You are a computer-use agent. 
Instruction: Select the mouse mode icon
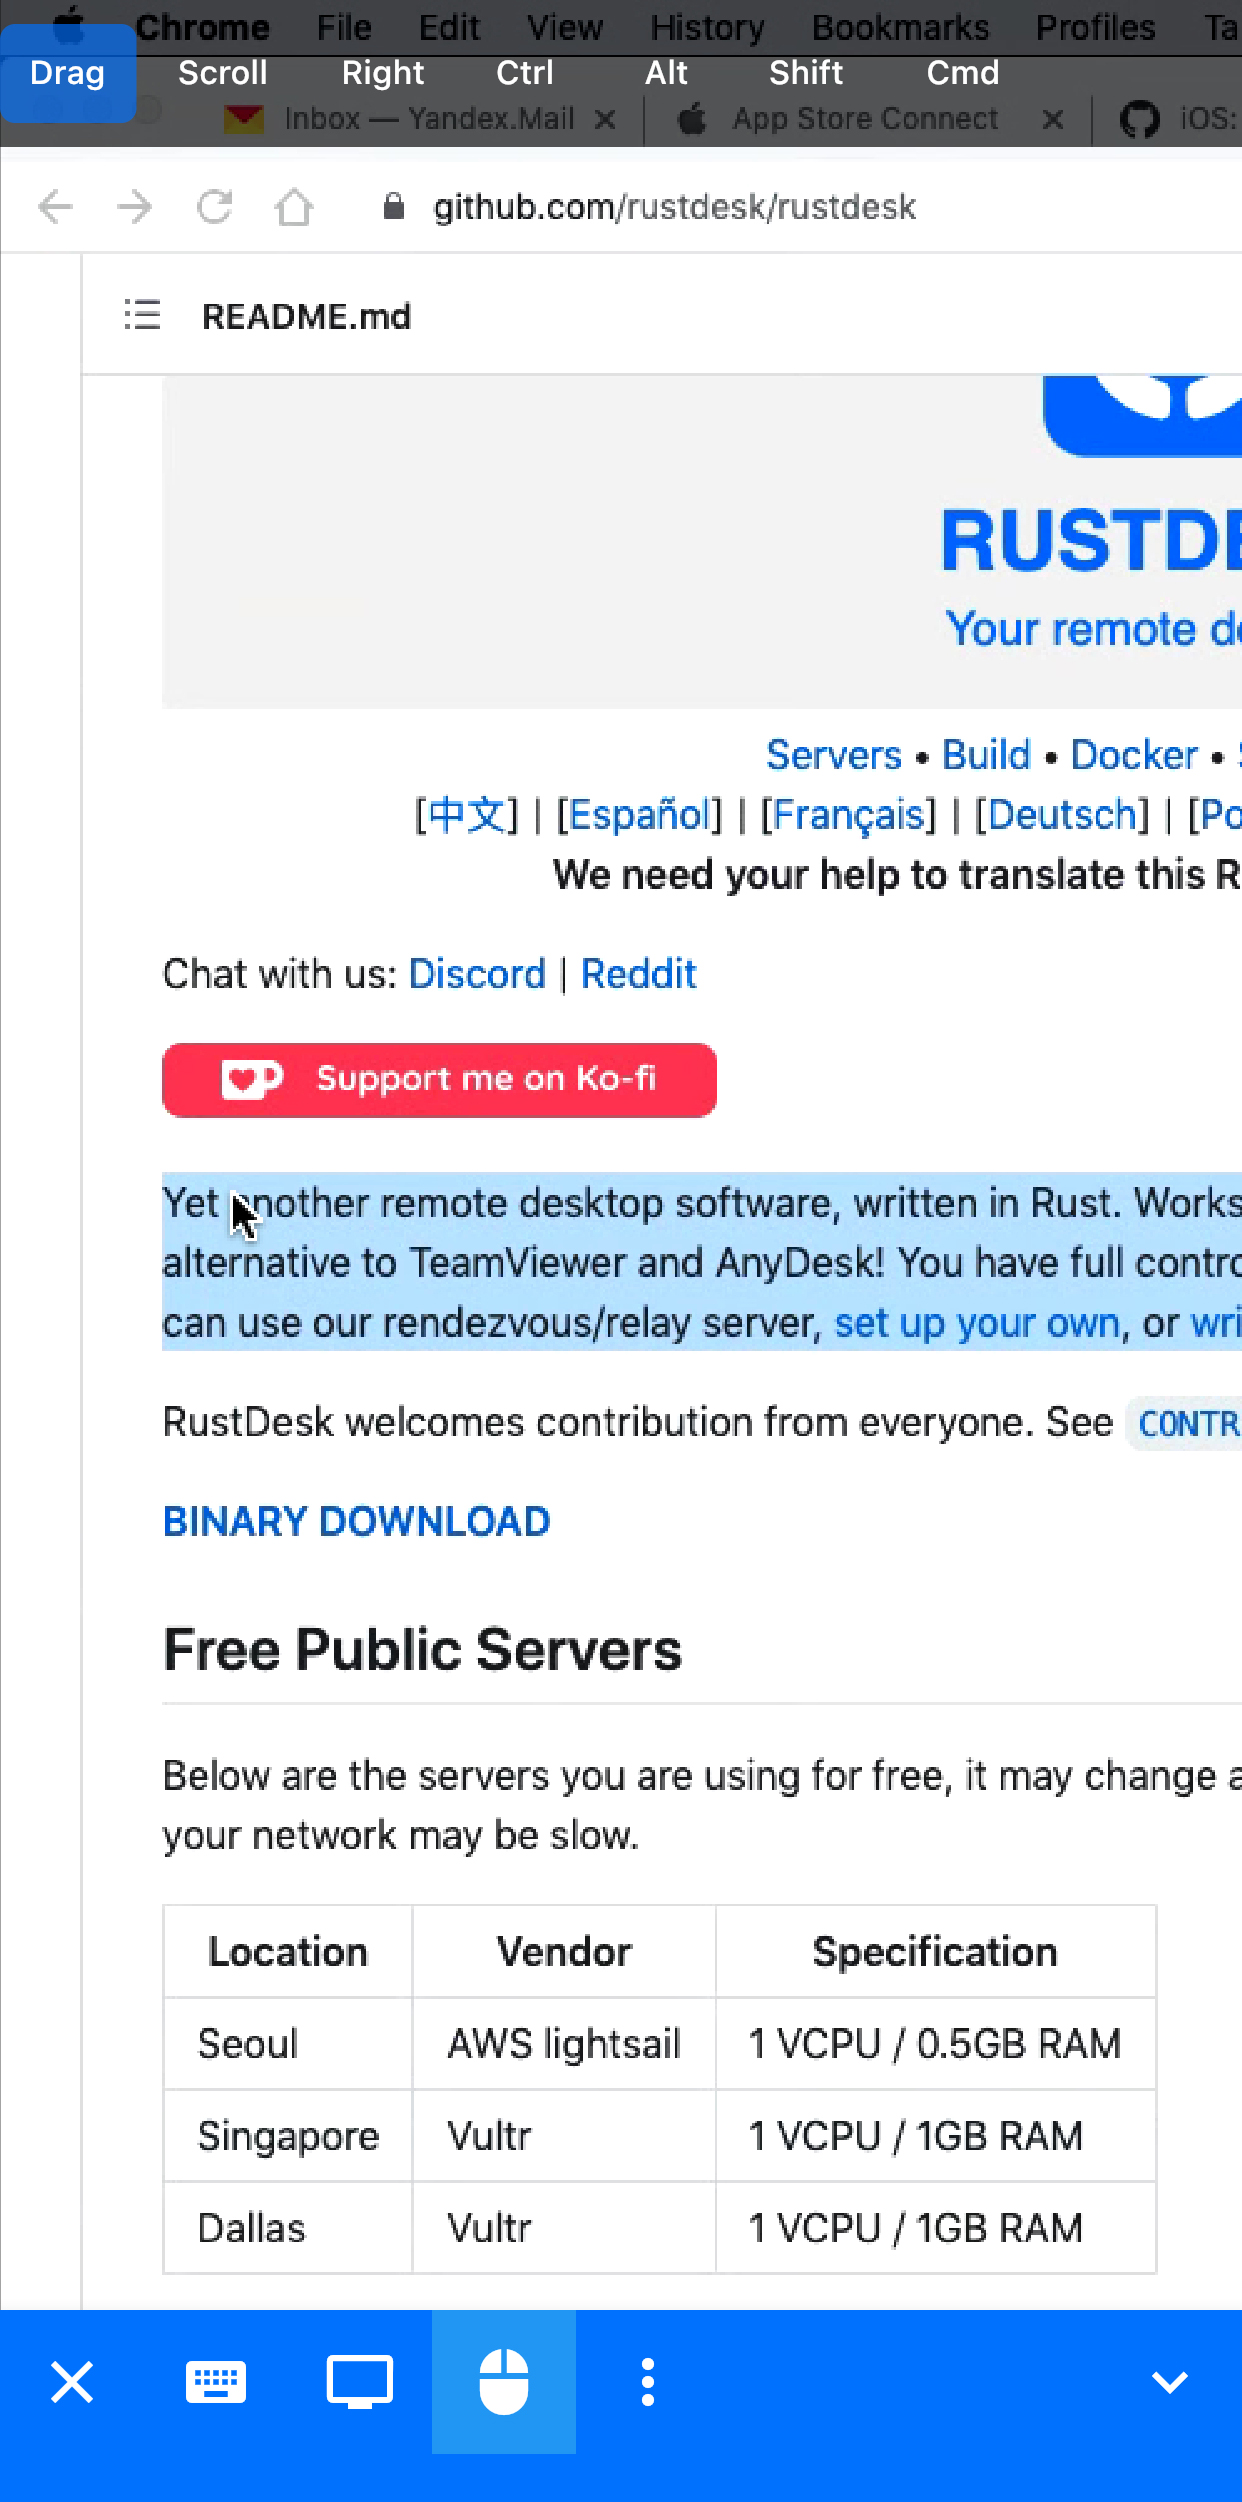[x=504, y=2382]
